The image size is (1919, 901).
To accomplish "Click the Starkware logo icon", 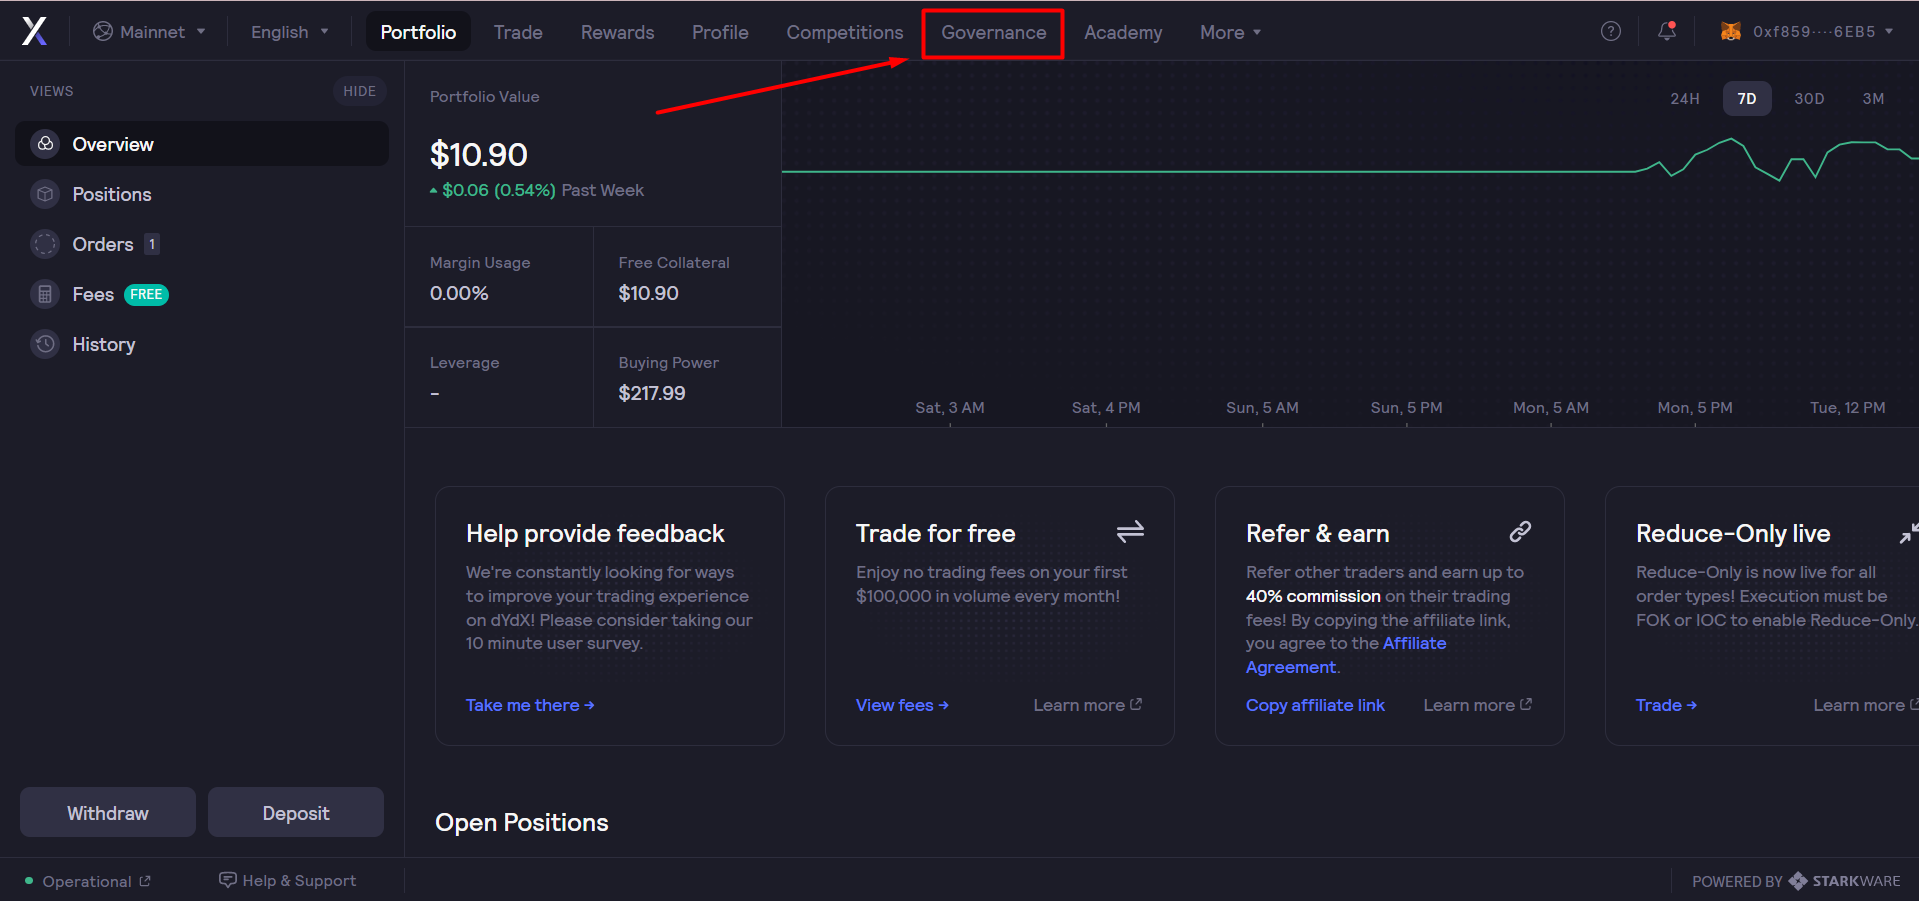I will point(1798,881).
